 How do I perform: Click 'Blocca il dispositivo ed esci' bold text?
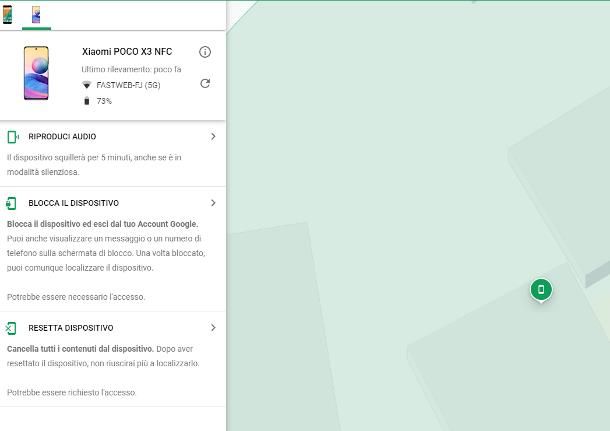coord(103,224)
